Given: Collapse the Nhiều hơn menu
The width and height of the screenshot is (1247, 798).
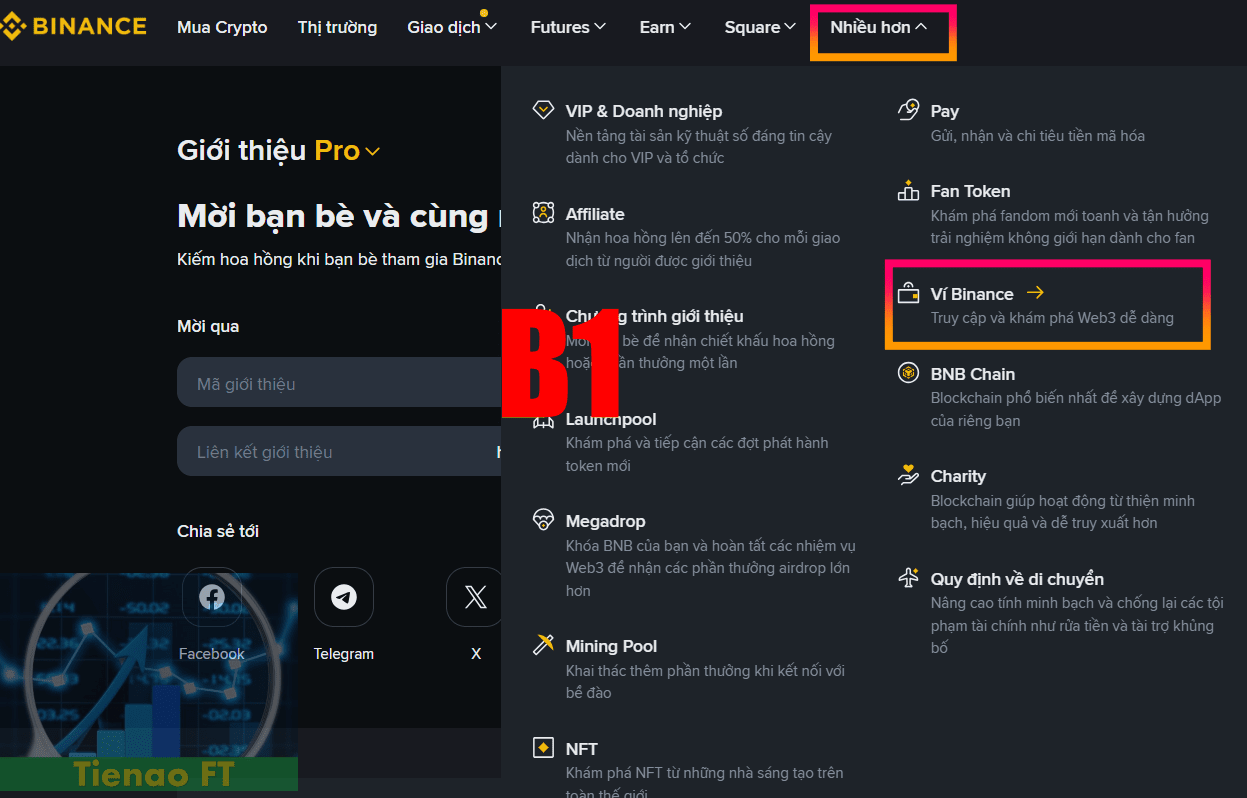Looking at the screenshot, I should pos(879,27).
